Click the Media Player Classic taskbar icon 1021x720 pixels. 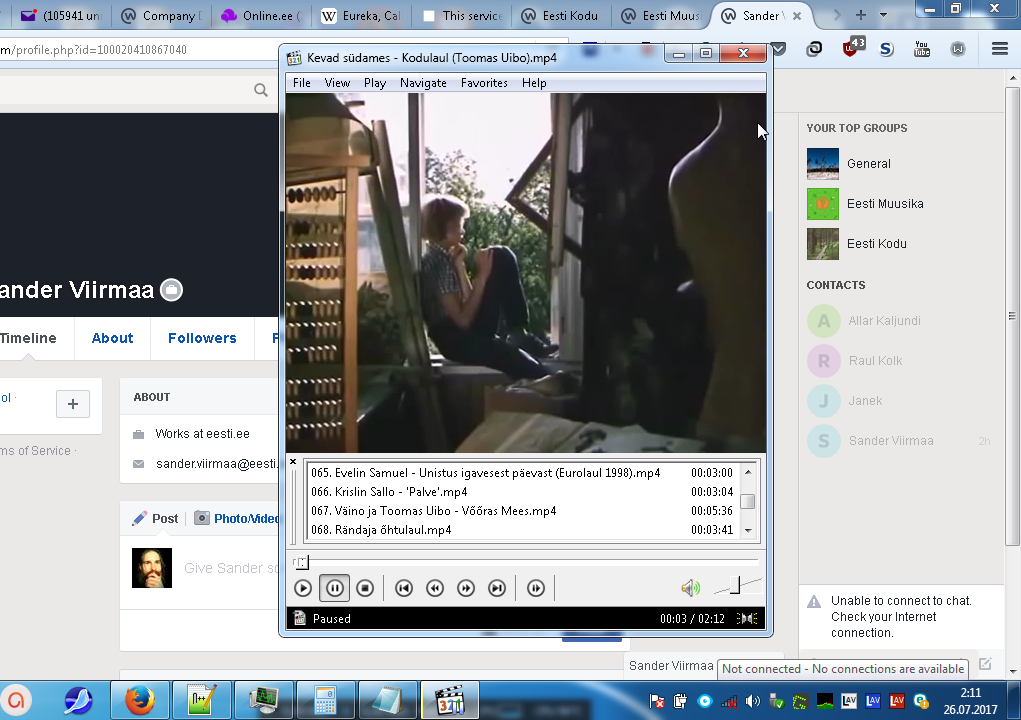pyautogui.click(x=449, y=700)
